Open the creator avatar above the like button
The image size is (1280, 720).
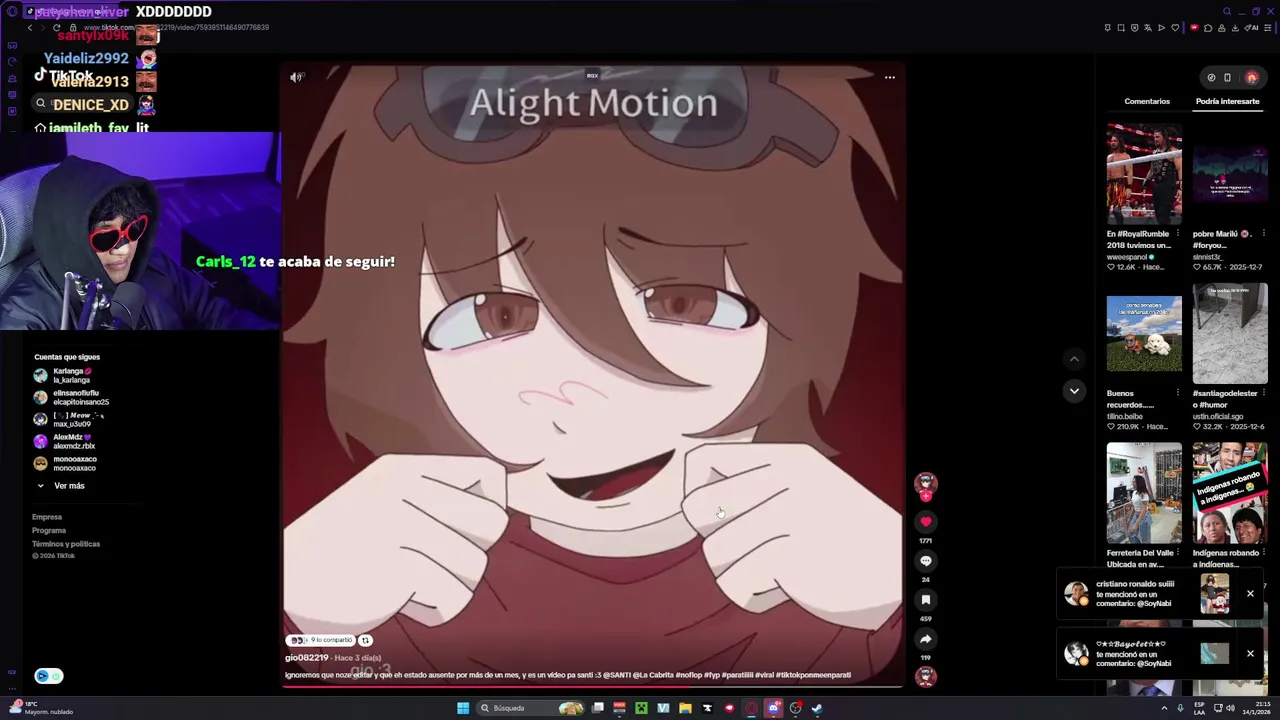(x=925, y=483)
